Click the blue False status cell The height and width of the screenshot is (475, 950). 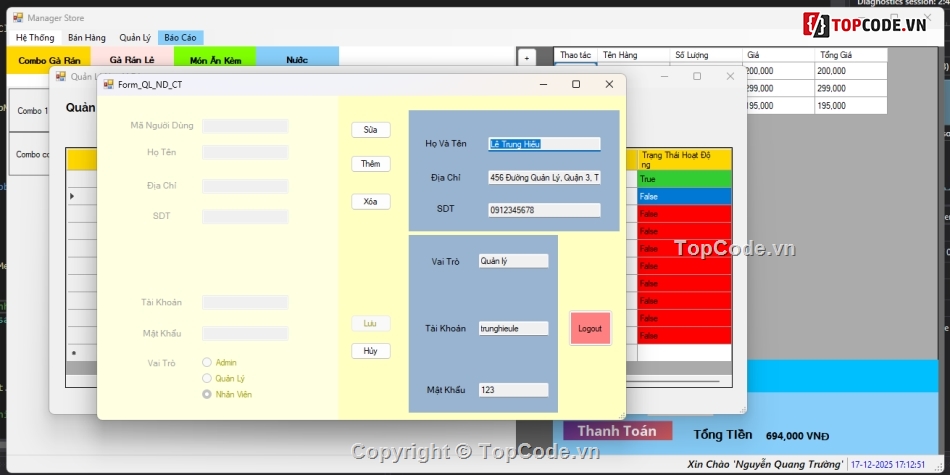click(685, 197)
